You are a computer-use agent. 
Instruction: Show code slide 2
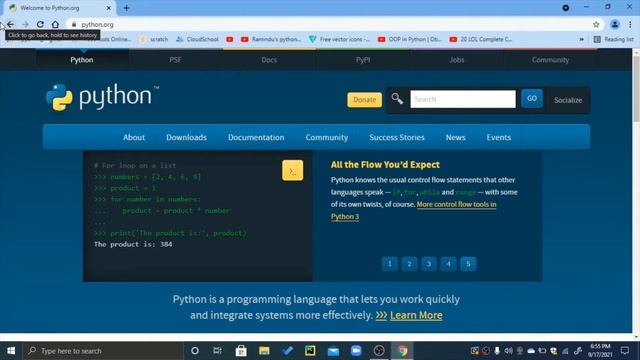tap(409, 264)
